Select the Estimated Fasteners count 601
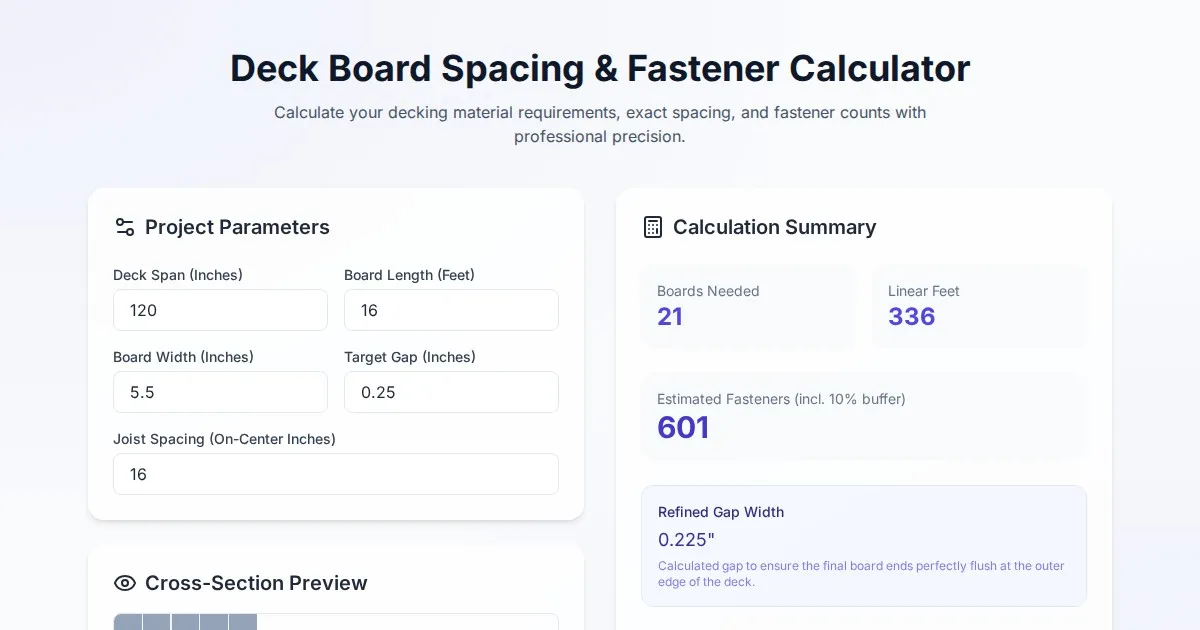This screenshot has height=630, width=1200. tap(683, 427)
